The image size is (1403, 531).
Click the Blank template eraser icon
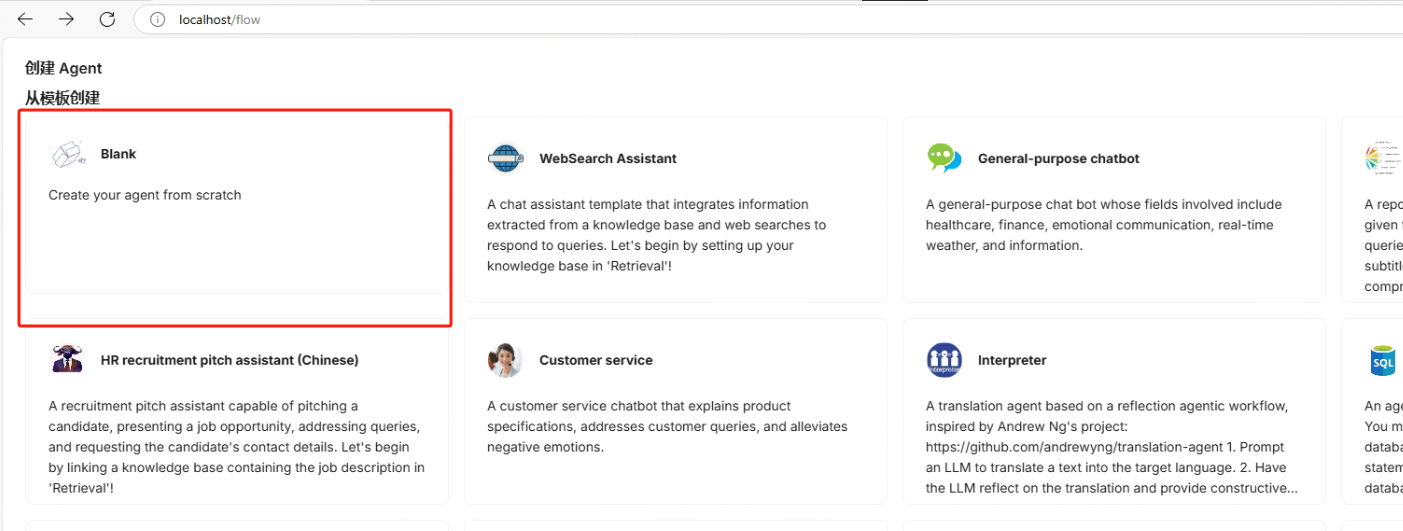point(66,155)
